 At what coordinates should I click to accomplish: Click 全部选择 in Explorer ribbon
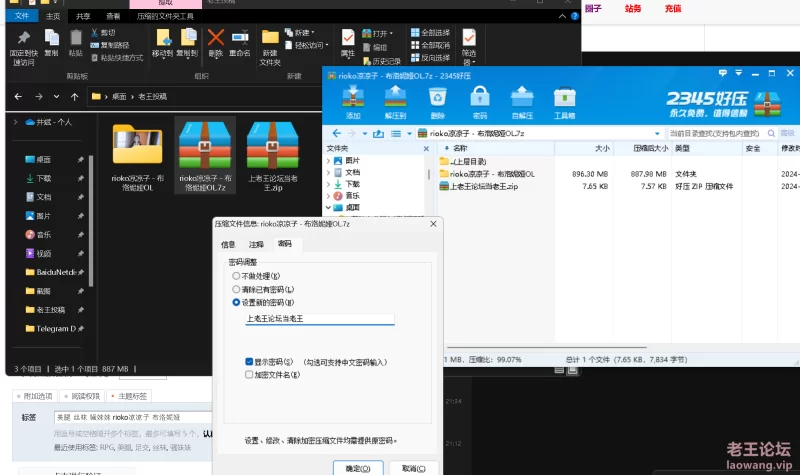coord(430,33)
